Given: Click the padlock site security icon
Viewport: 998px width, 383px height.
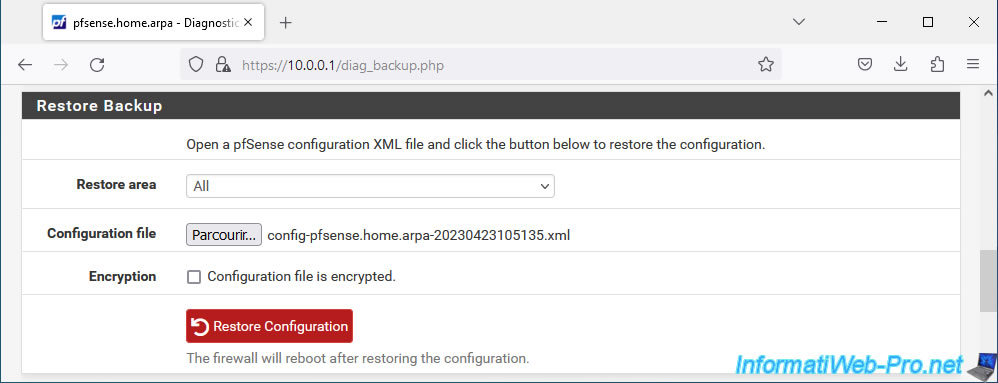Looking at the screenshot, I should 222,64.
